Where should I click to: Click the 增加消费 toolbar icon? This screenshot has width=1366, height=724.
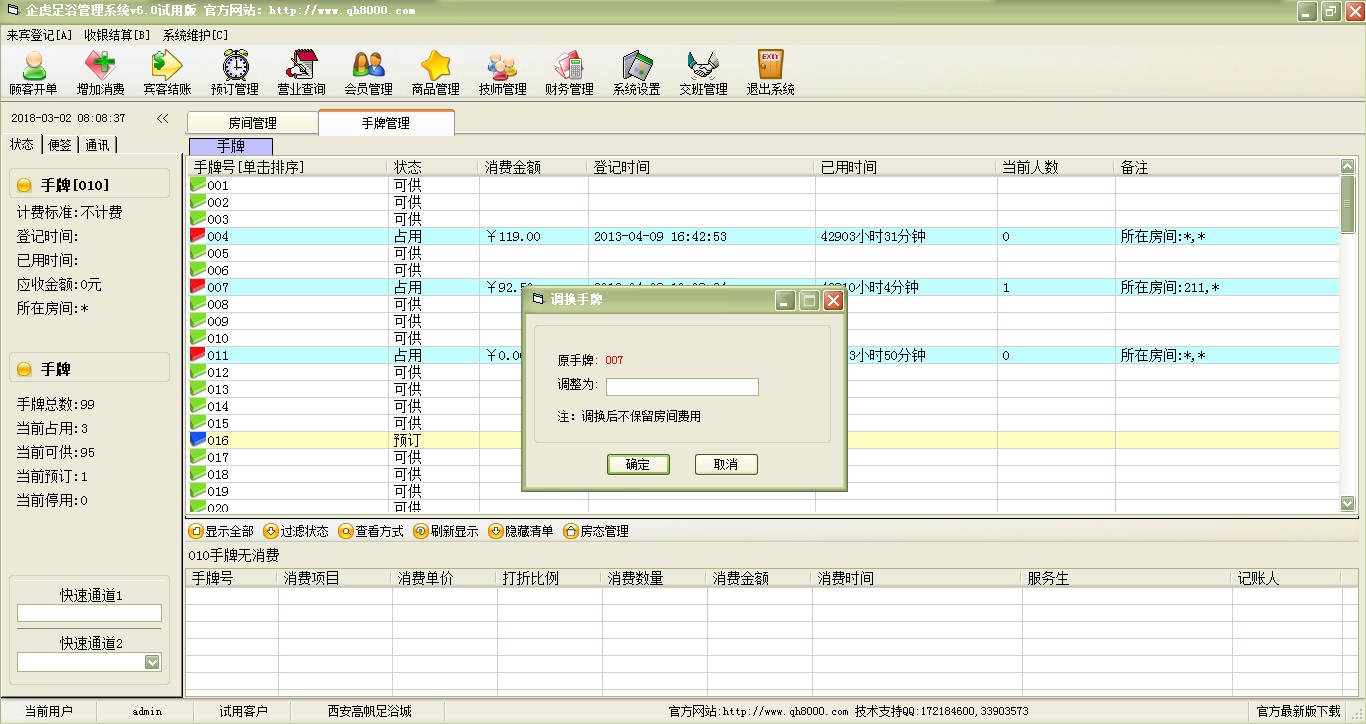[100, 73]
